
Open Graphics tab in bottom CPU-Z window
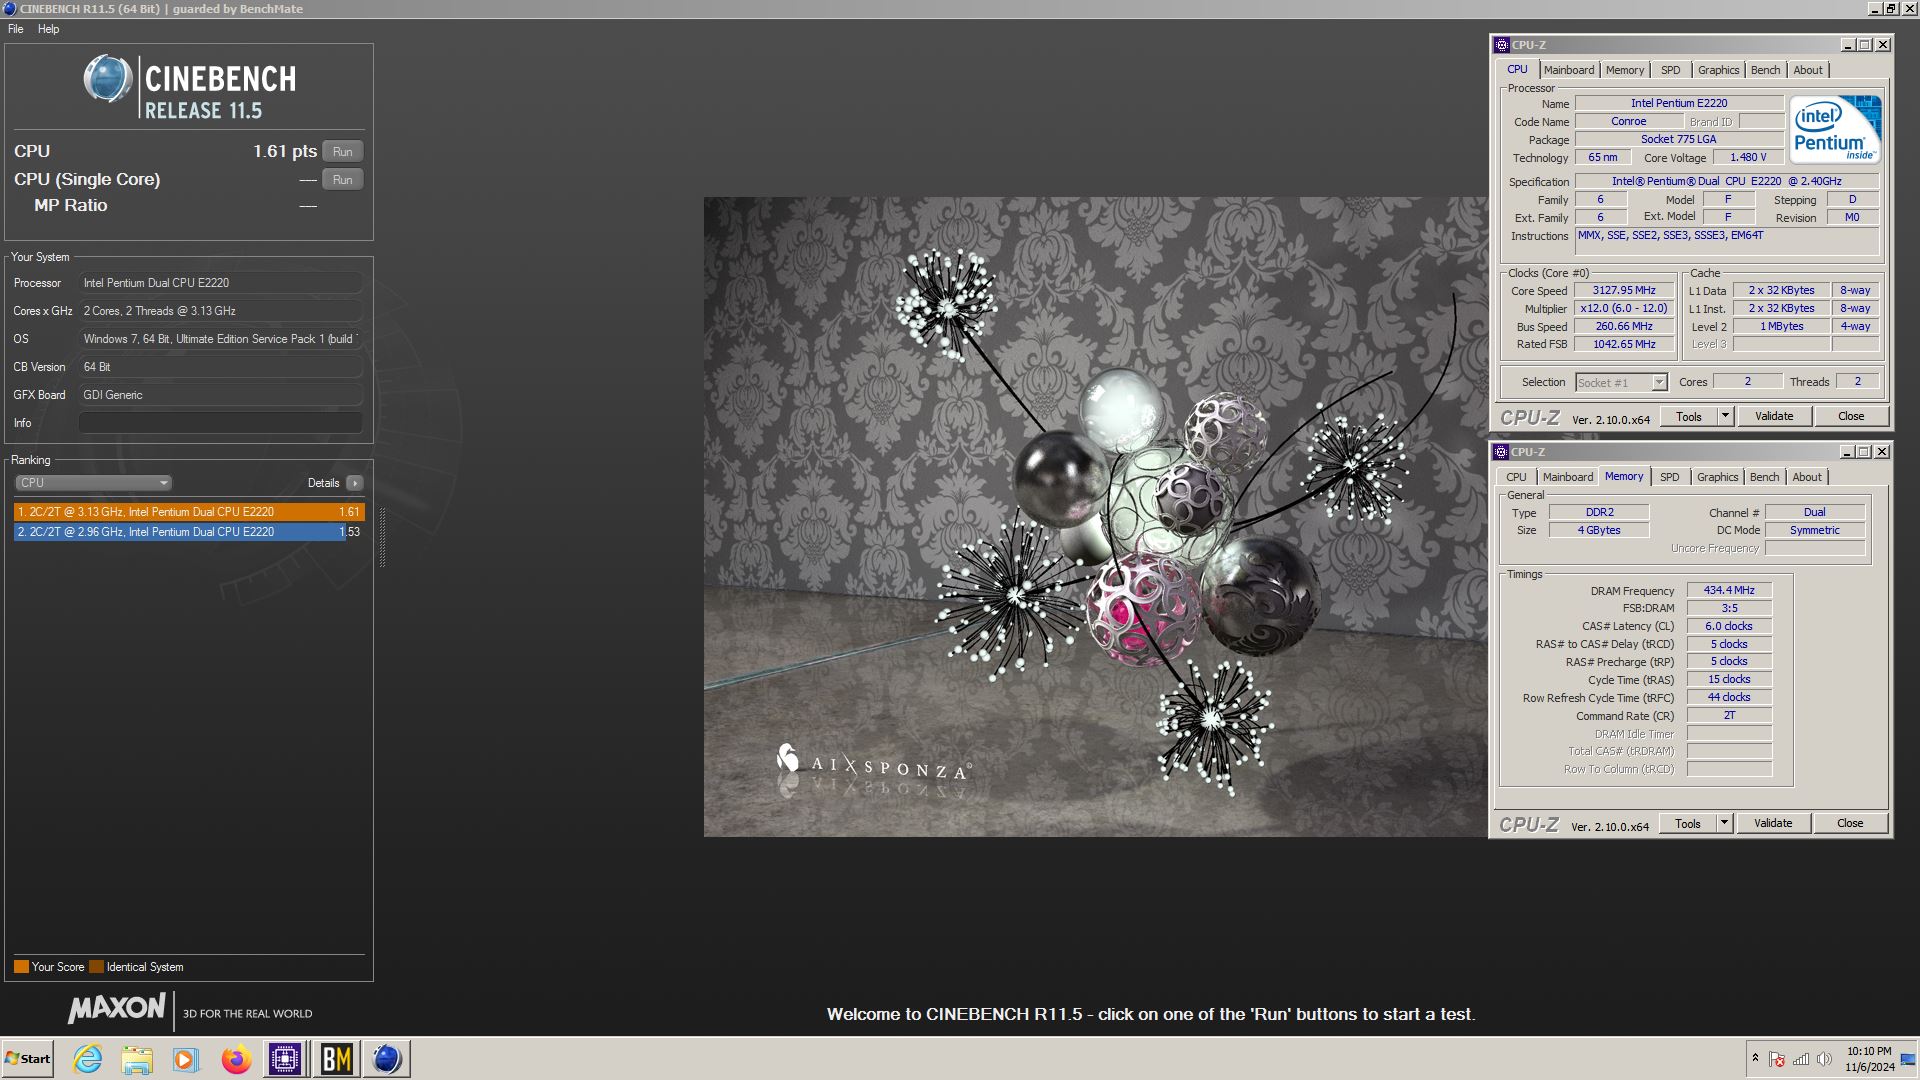coord(1718,477)
